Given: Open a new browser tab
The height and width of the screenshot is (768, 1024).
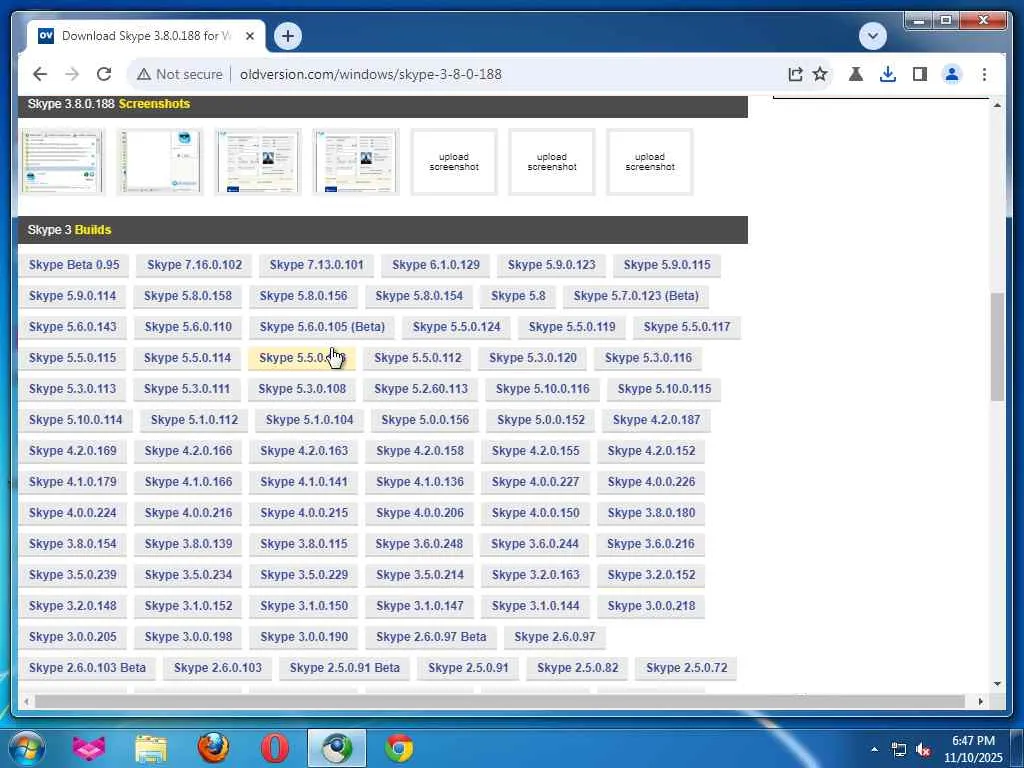Looking at the screenshot, I should click(287, 36).
